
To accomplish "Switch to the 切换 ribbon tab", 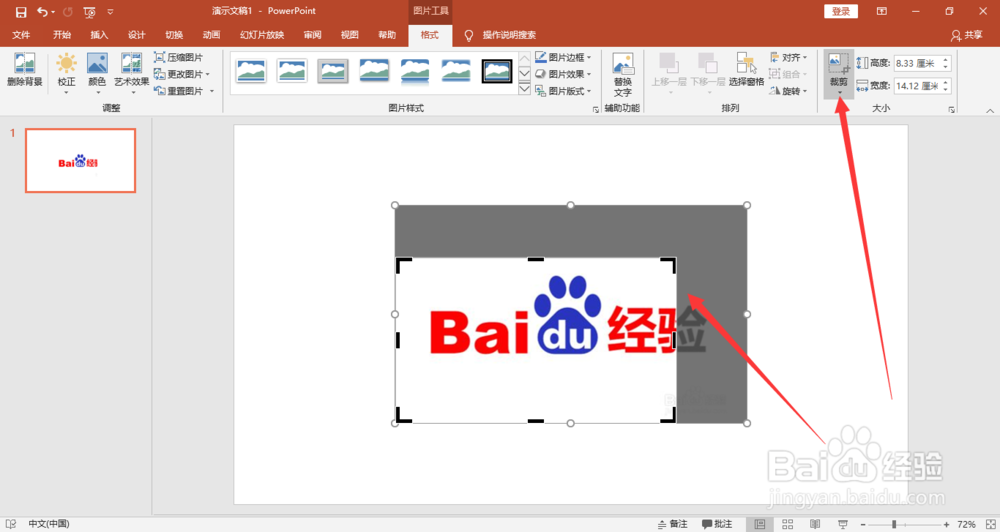I will tap(174, 35).
